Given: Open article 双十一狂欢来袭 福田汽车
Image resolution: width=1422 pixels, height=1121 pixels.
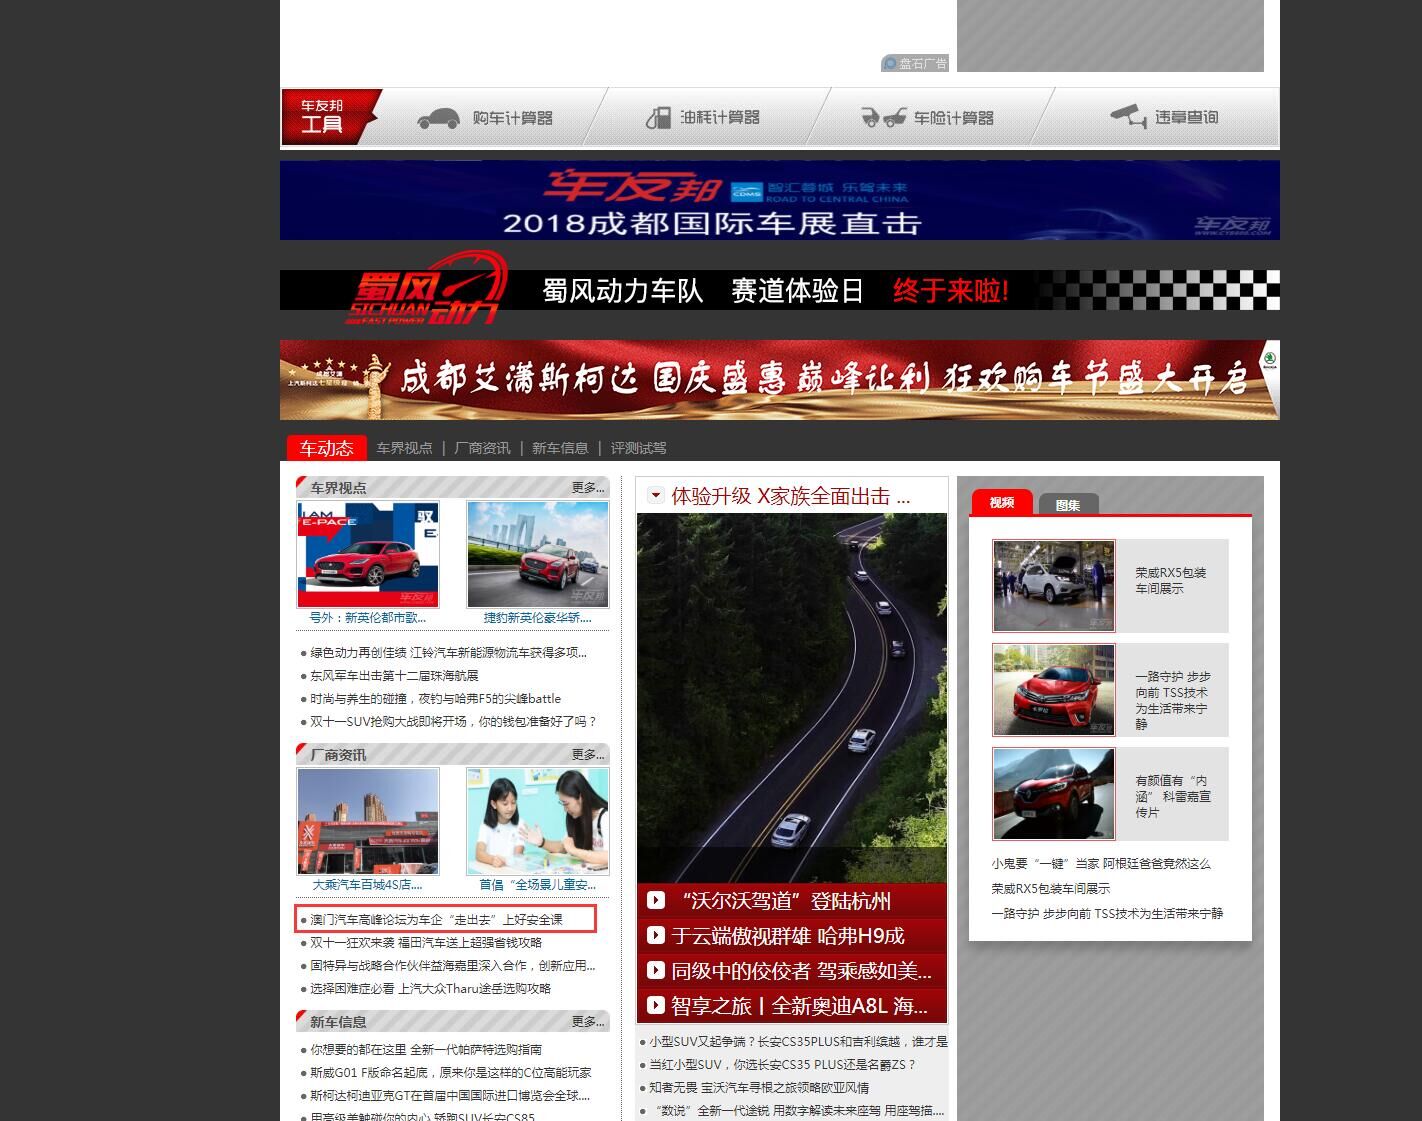Looking at the screenshot, I should pyautogui.click(x=426, y=943).
